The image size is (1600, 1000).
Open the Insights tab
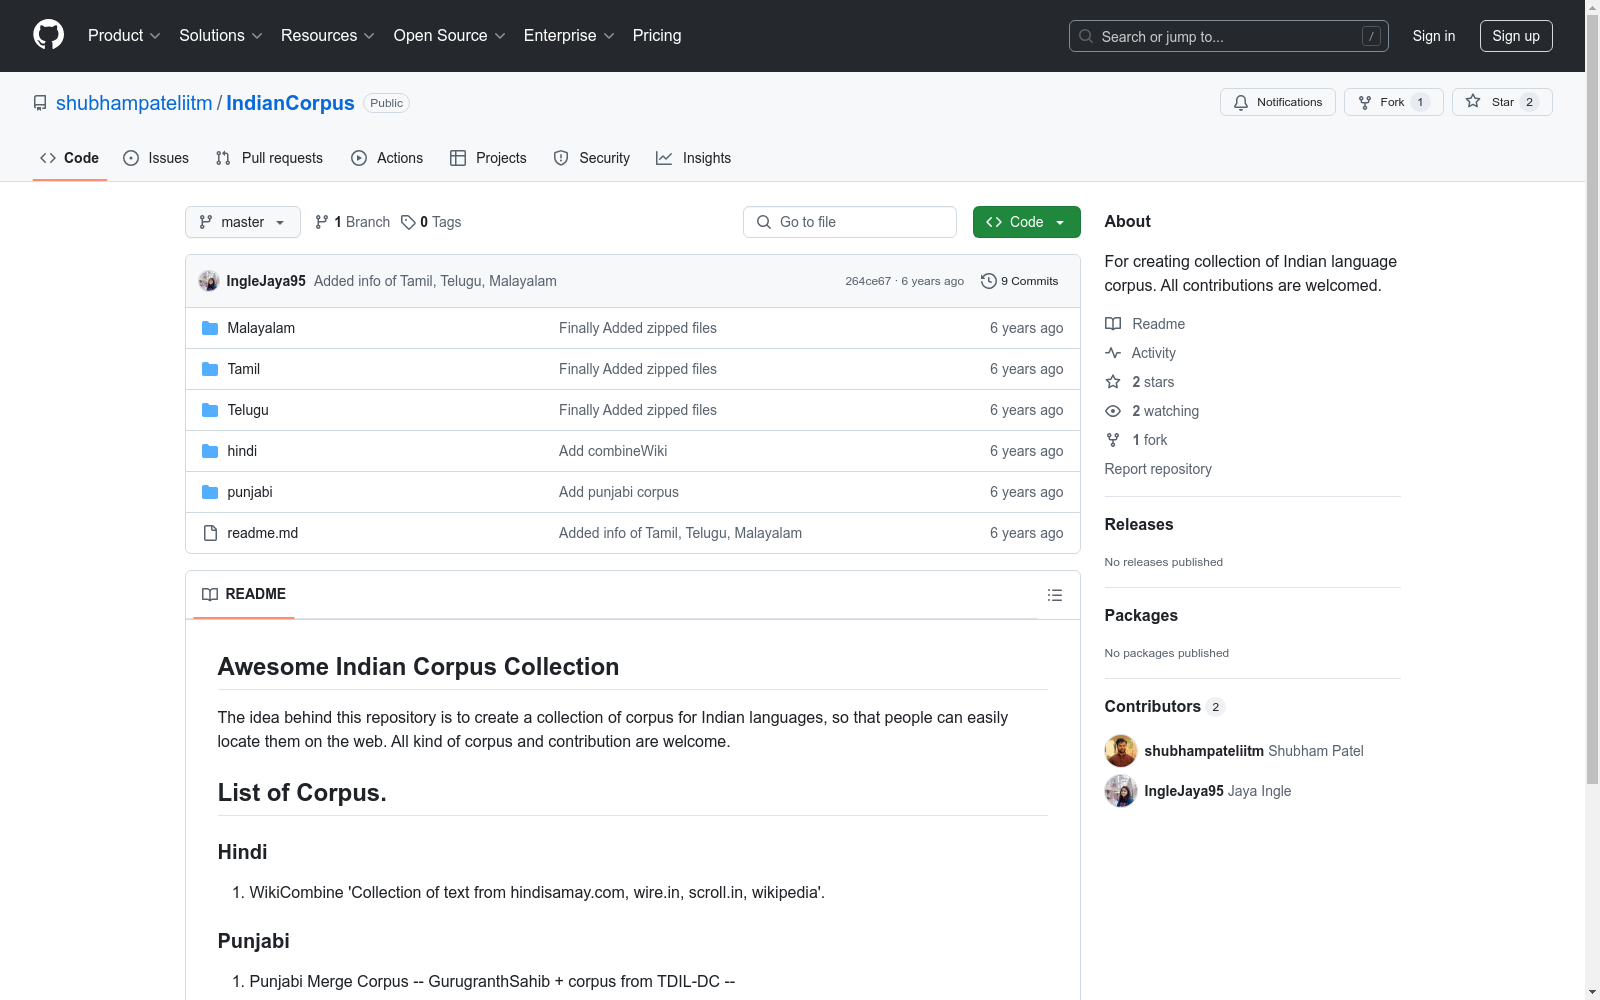click(x=694, y=158)
